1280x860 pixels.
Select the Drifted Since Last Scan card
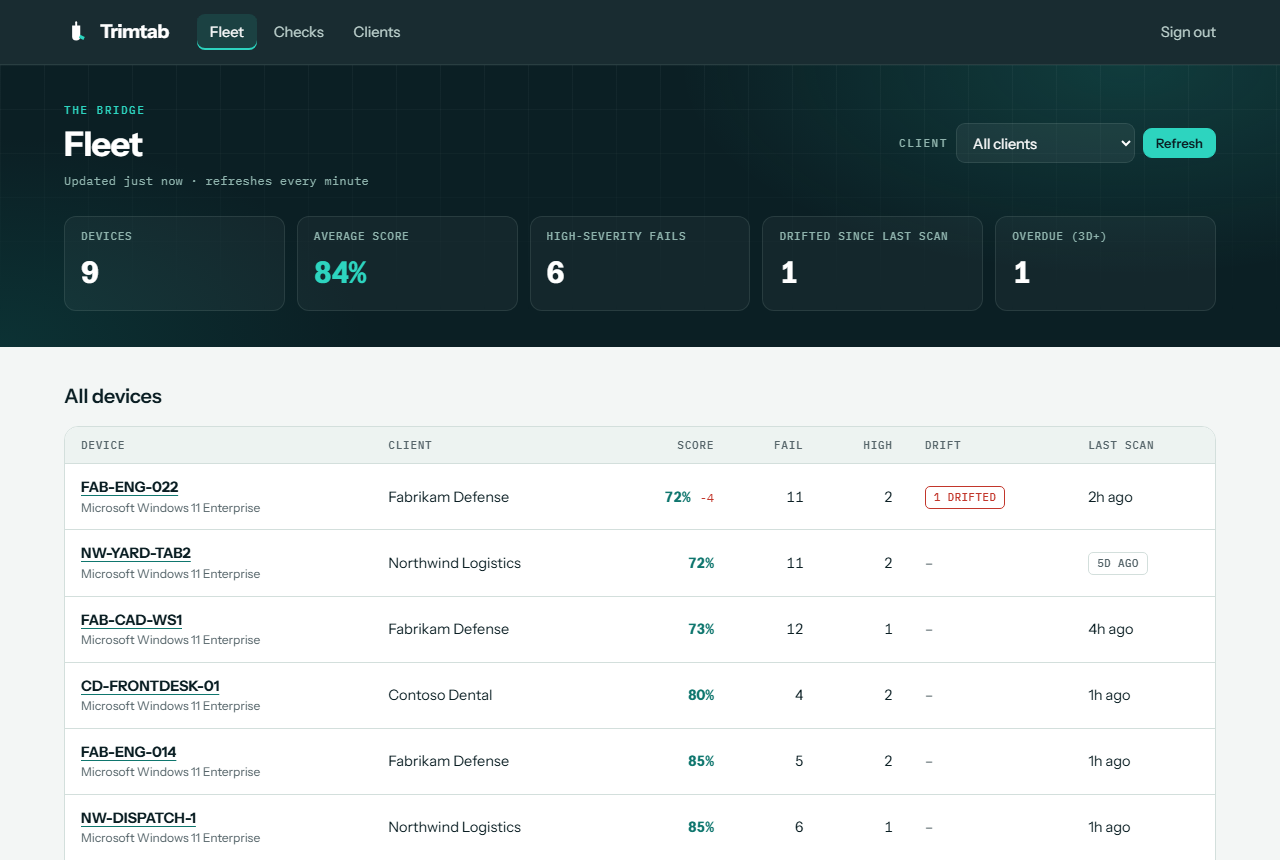coord(872,264)
